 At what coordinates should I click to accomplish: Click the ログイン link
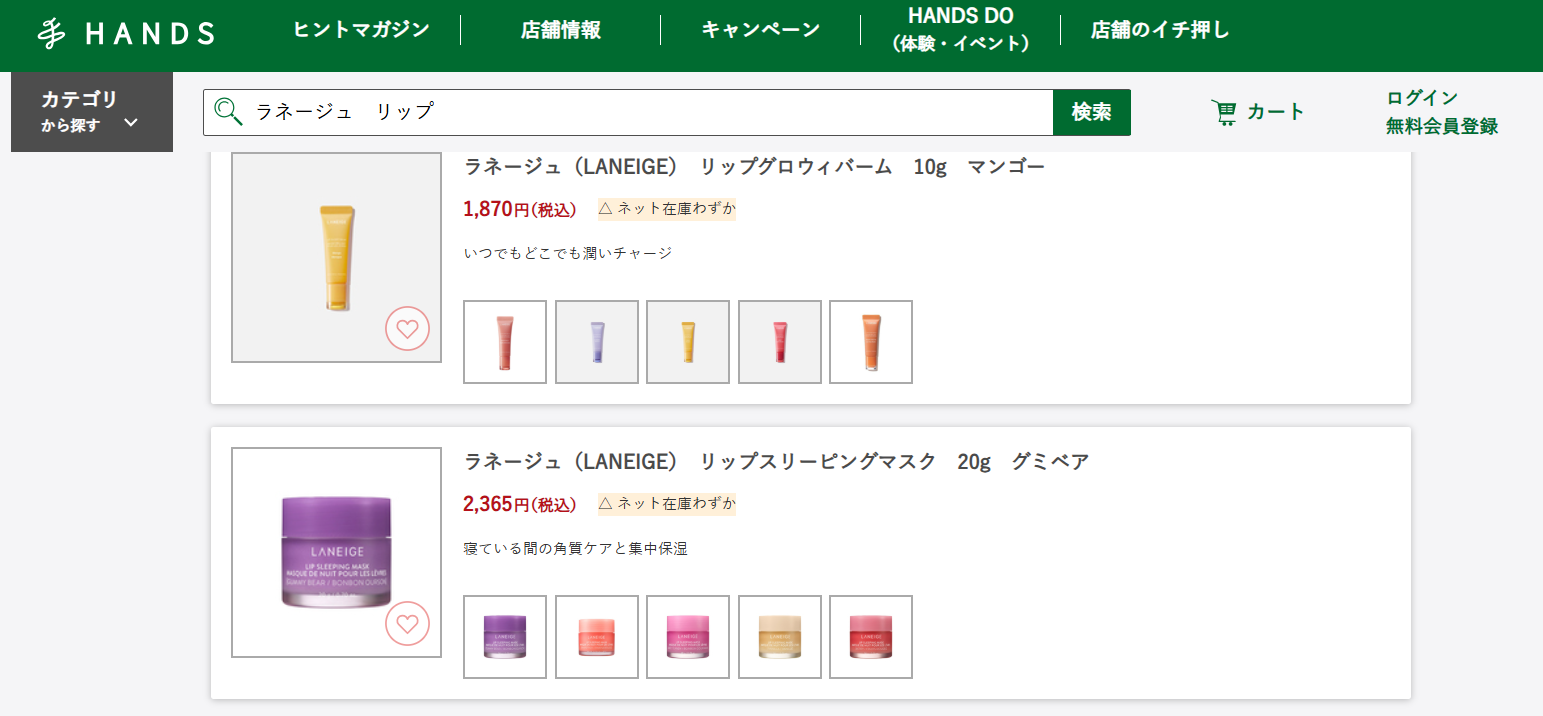(x=1422, y=98)
